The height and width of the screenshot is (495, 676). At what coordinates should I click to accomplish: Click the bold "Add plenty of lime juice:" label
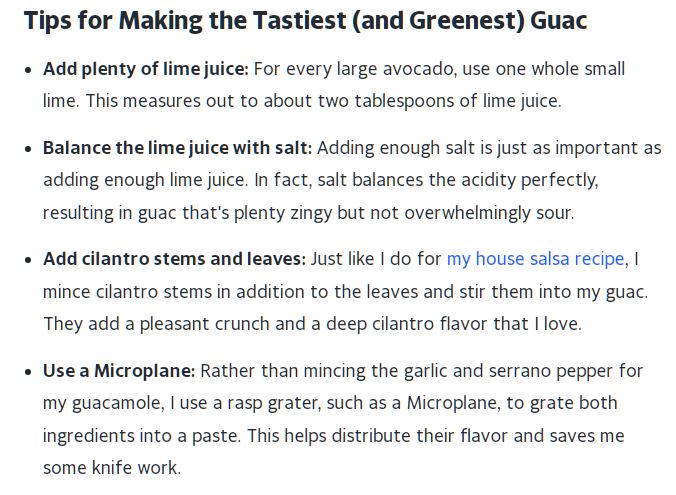tap(146, 69)
